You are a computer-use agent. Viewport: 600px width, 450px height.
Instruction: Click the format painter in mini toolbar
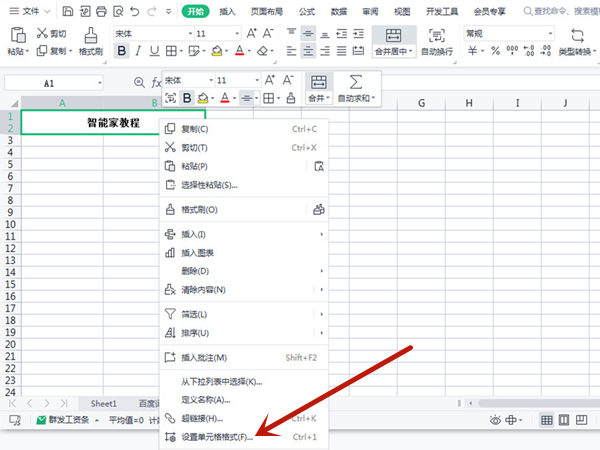click(291, 98)
